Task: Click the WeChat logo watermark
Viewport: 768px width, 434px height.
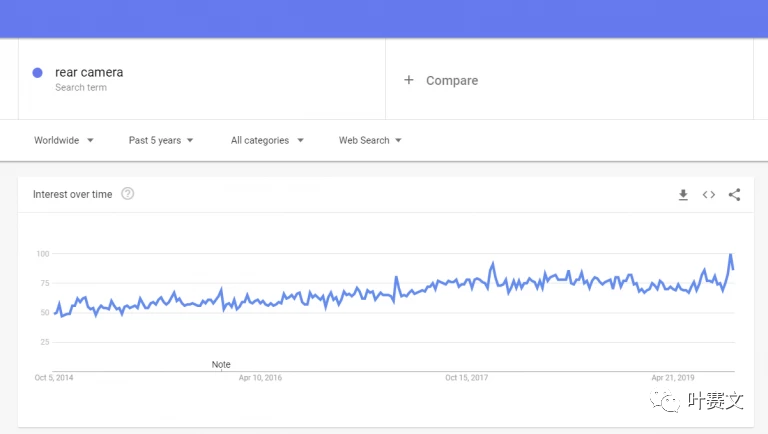Action: pyautogui.click(x=665, y=402)
